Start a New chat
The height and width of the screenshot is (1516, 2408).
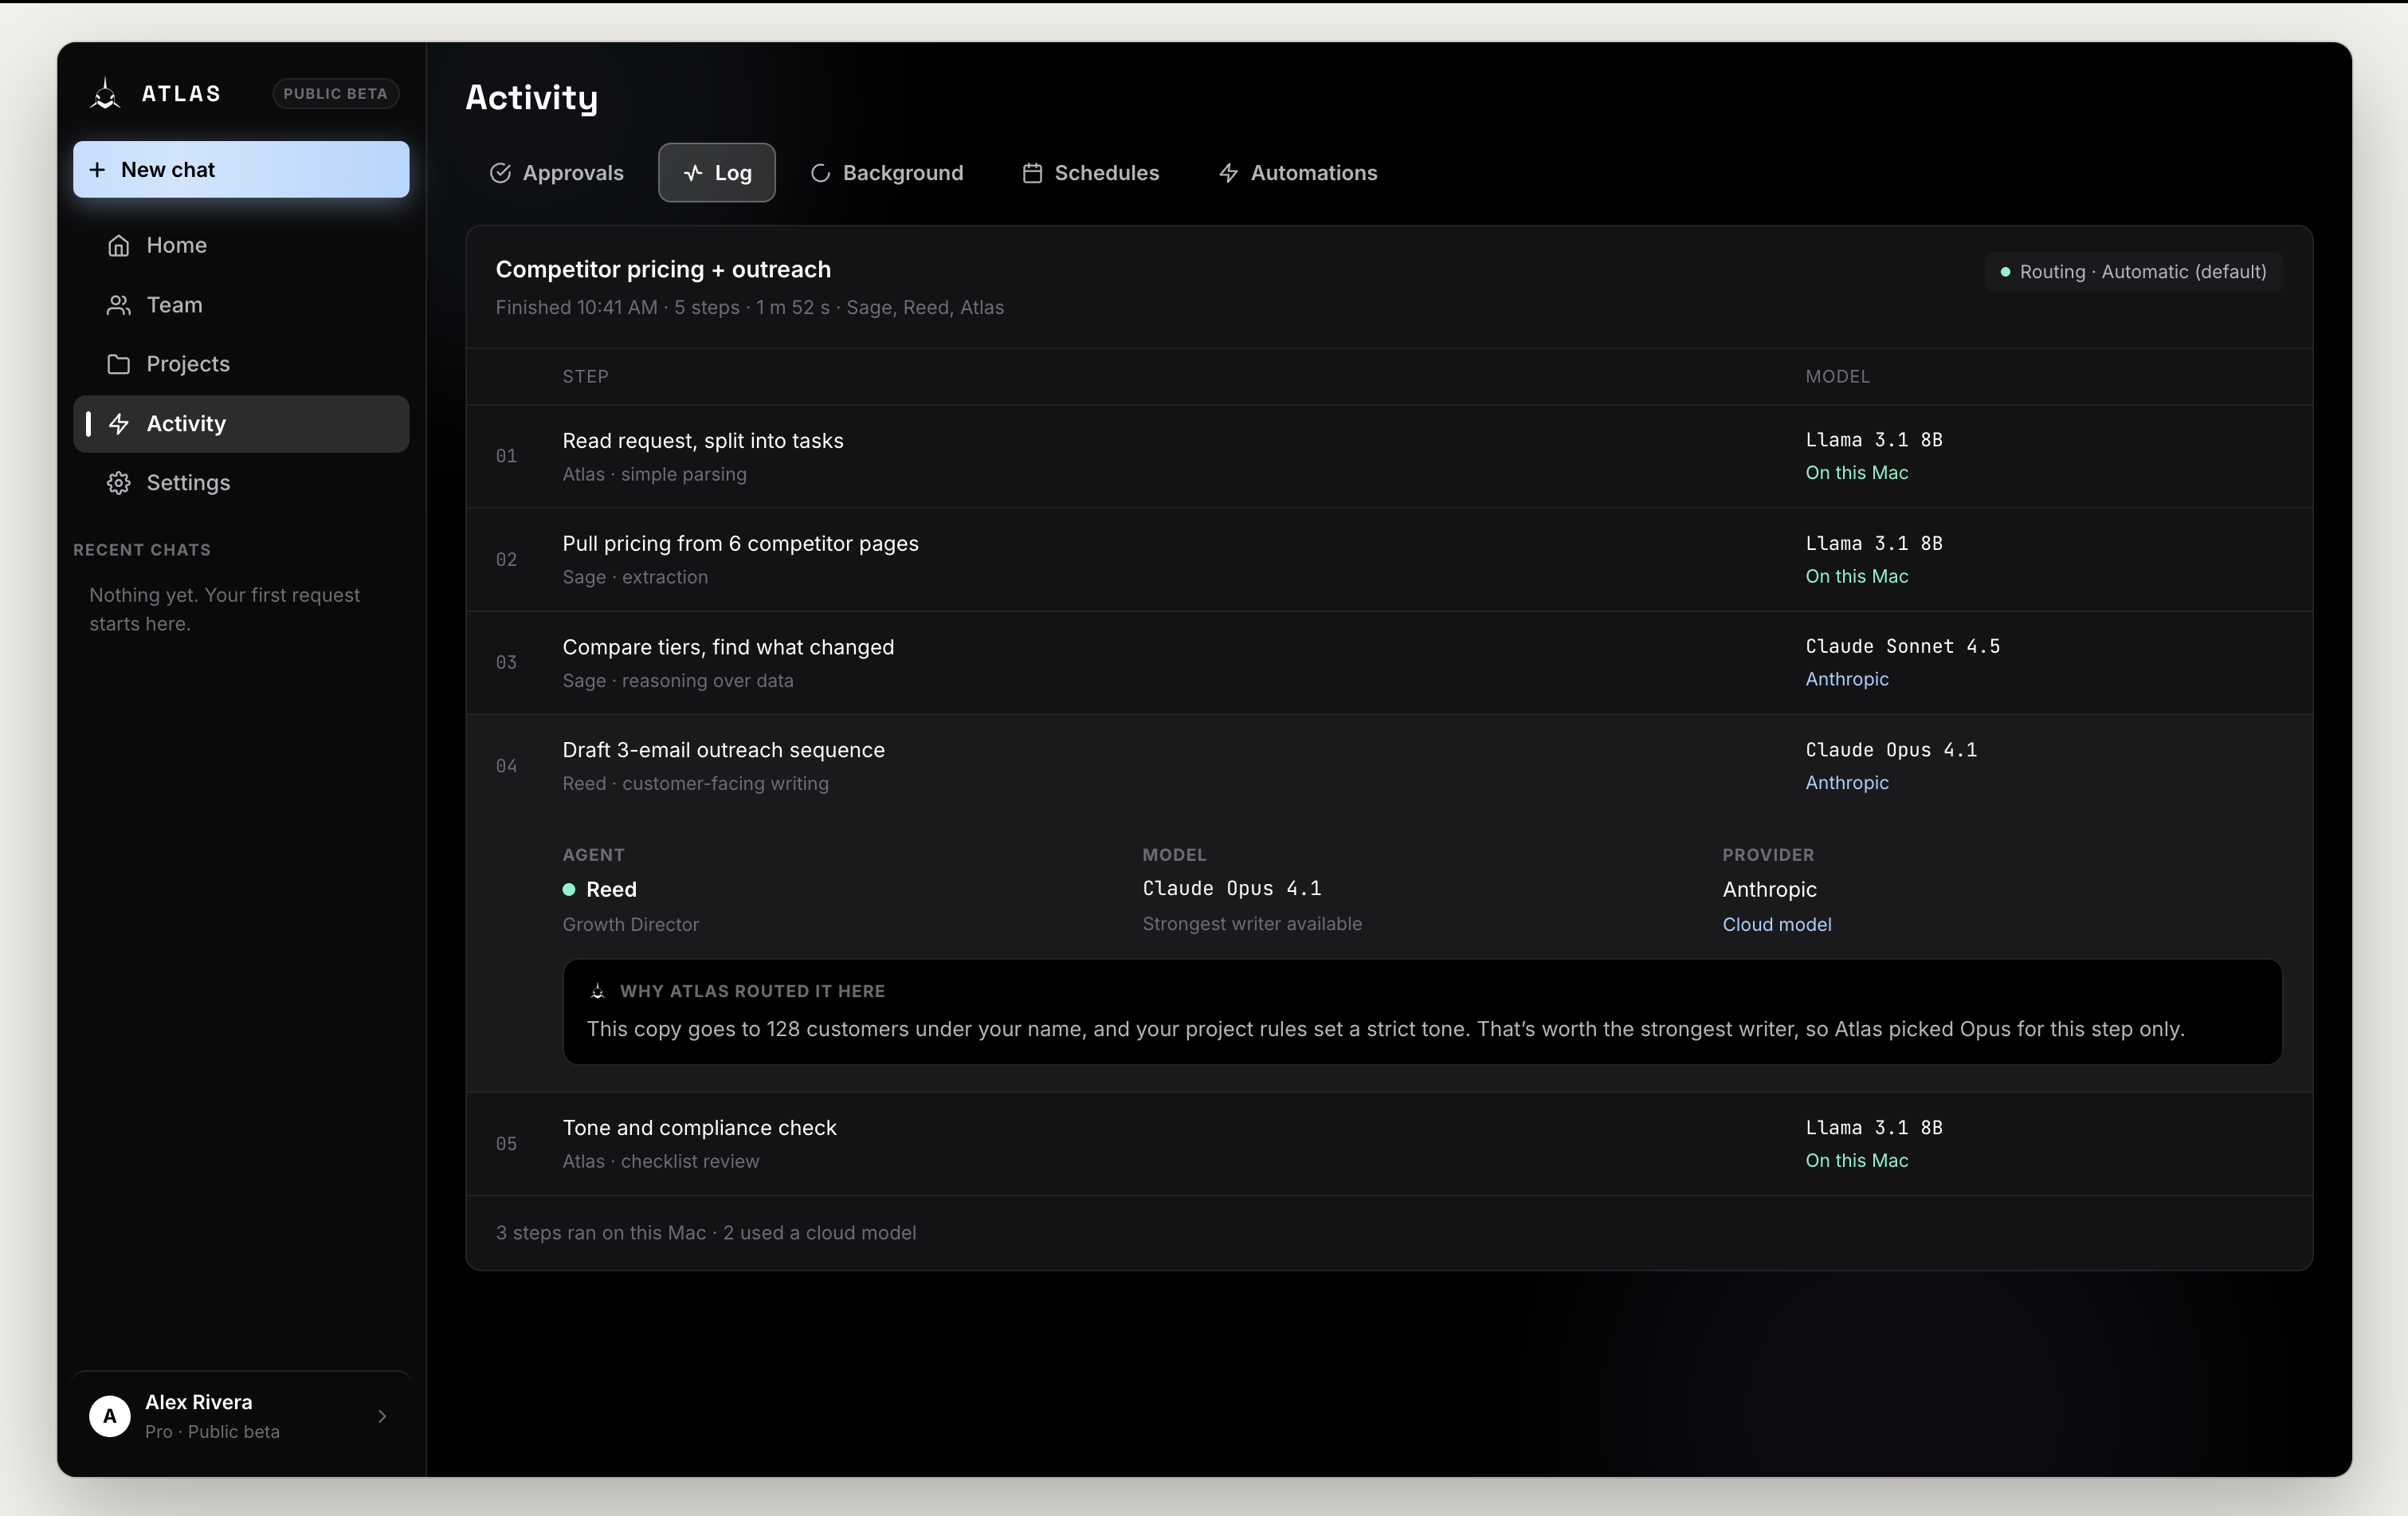[241, 170]
